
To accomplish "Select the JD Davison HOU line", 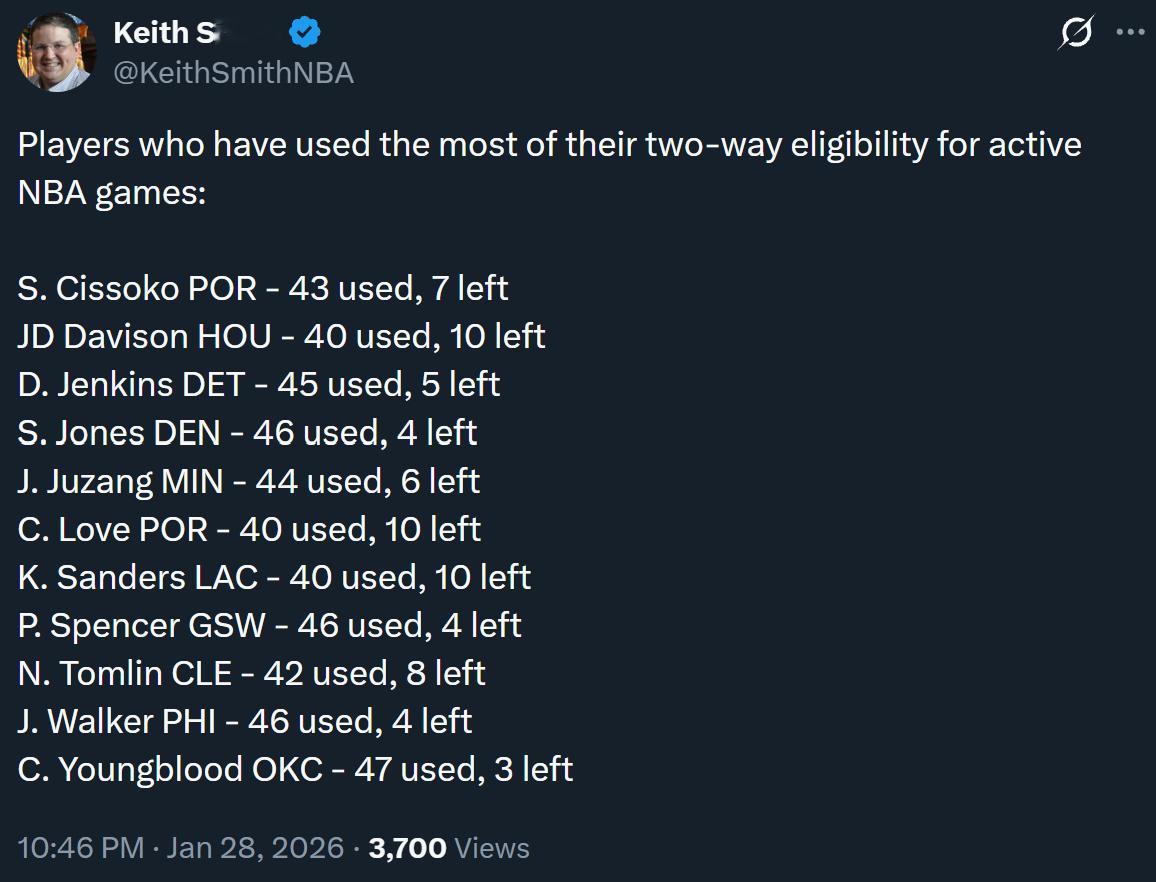I will (x=281, y=336).
